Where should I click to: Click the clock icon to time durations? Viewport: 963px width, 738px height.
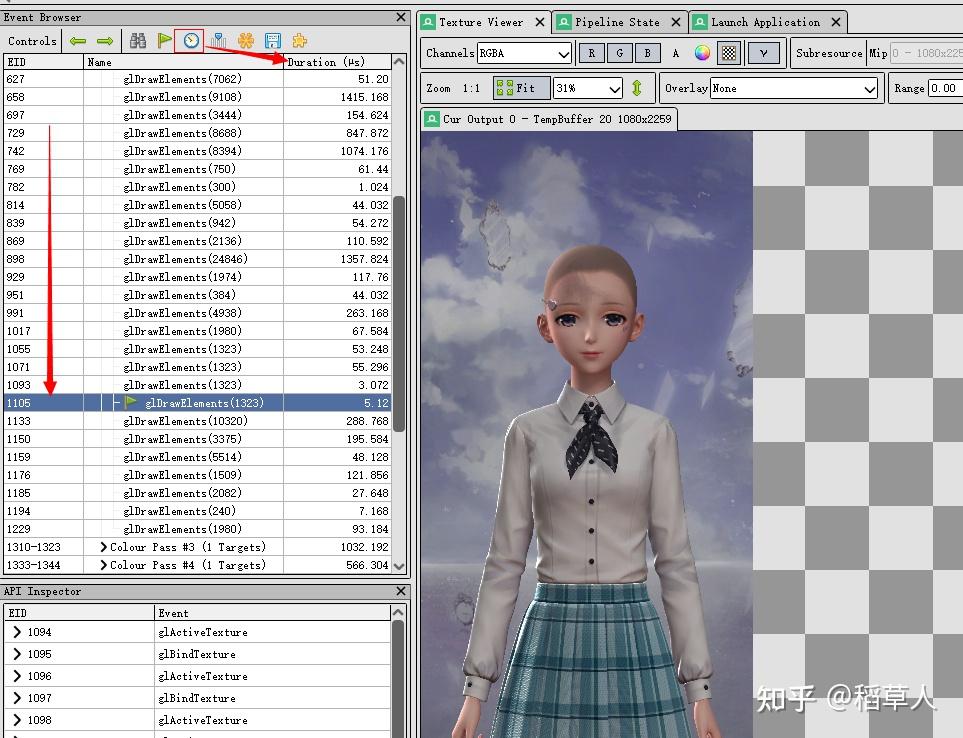[190, 41]
